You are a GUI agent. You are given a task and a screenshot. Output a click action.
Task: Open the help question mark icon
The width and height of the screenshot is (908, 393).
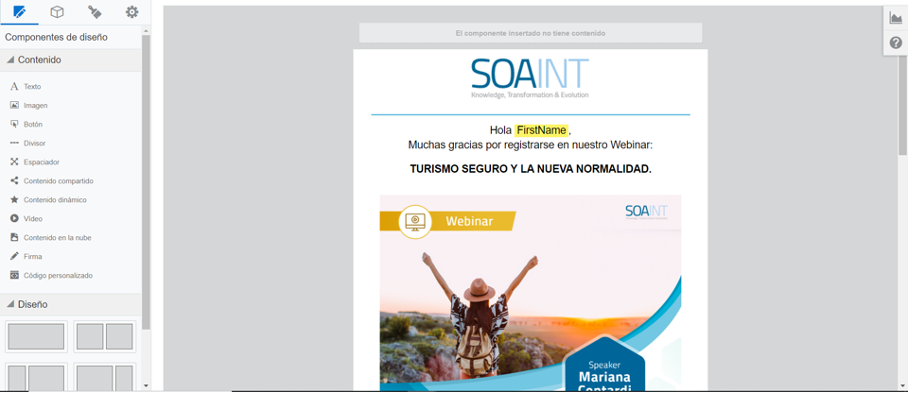pos(896,43)
